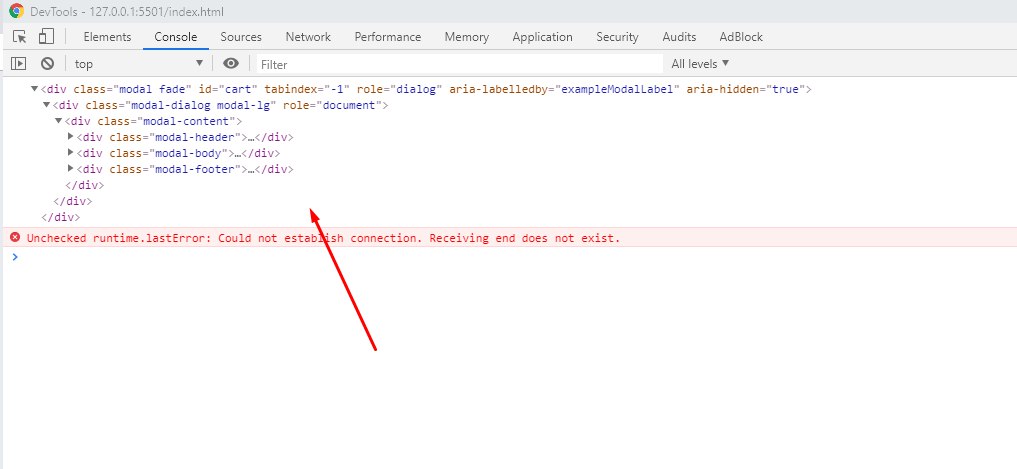Show the console sidebar icon

19,64
